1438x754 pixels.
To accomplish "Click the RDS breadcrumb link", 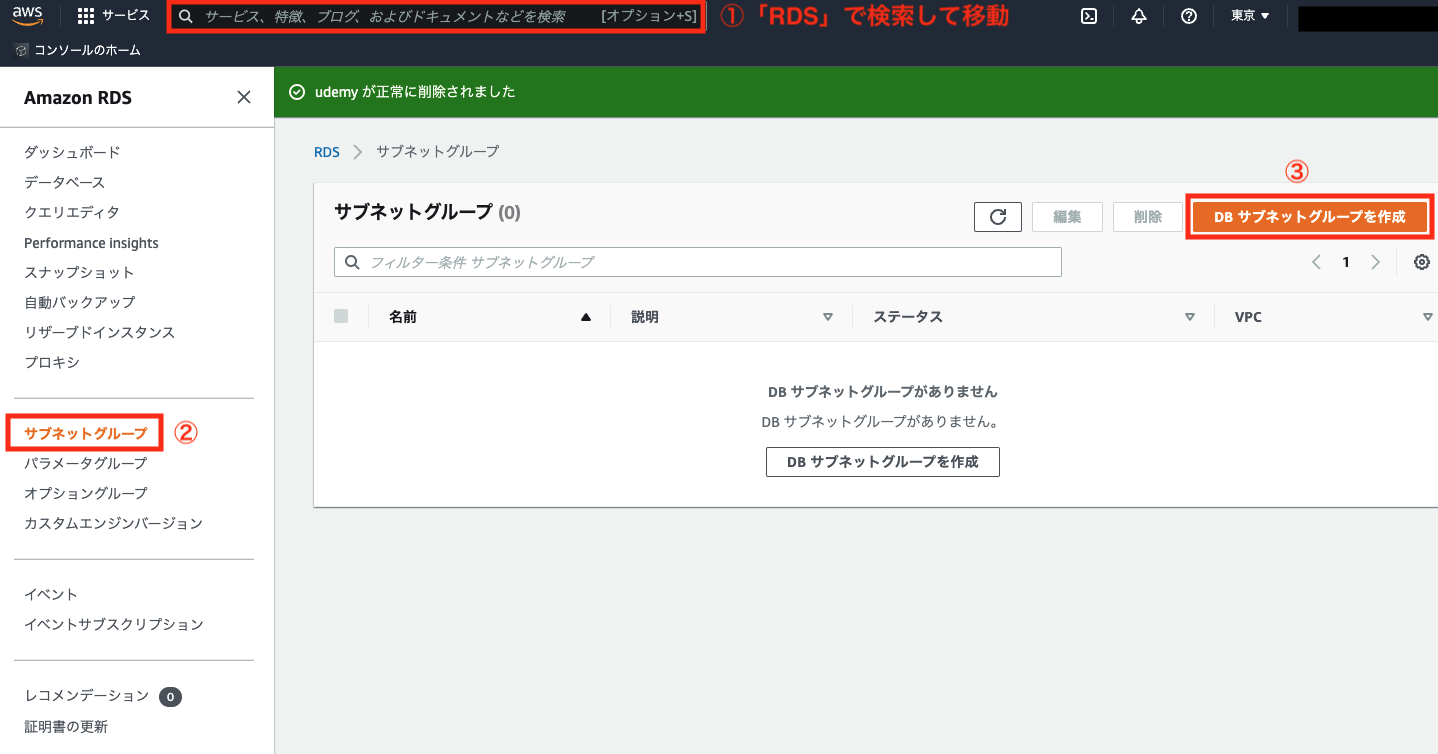I will [327, 152].
